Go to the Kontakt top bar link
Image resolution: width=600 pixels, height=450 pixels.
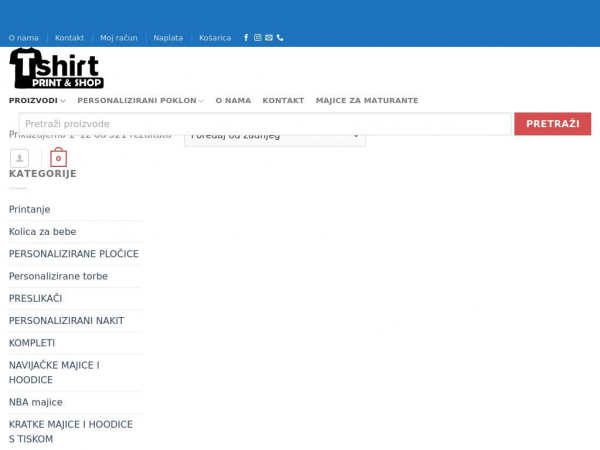point(69,38)
